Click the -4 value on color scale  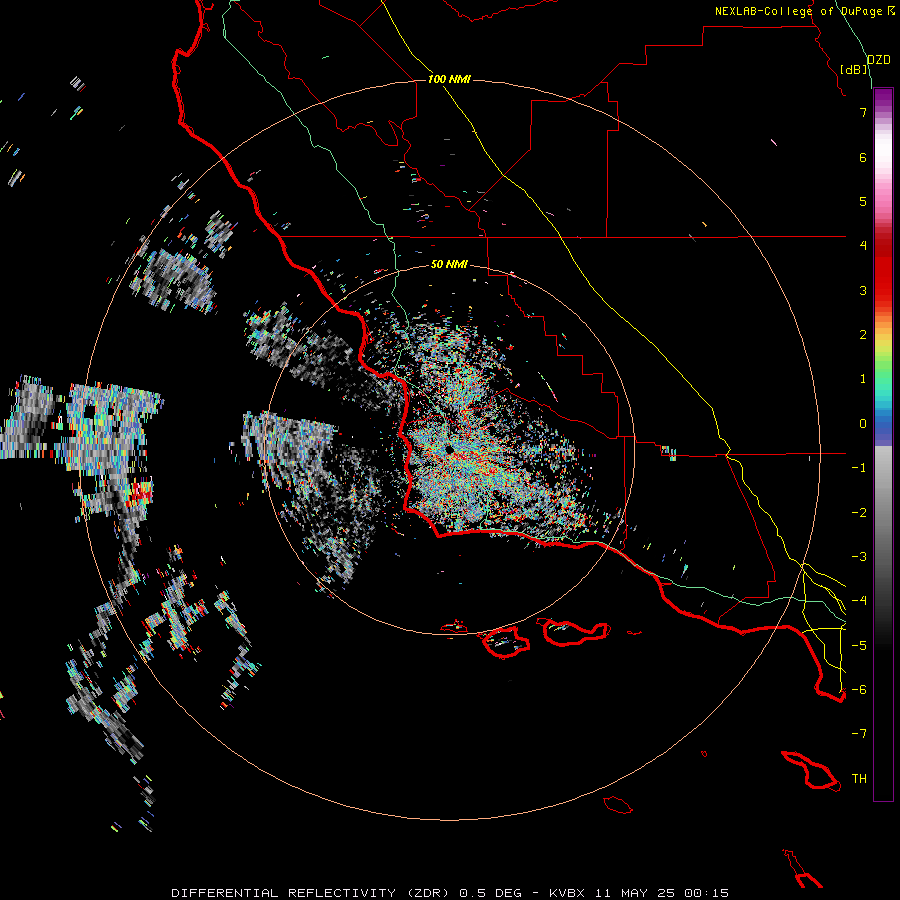click(859, 601)
